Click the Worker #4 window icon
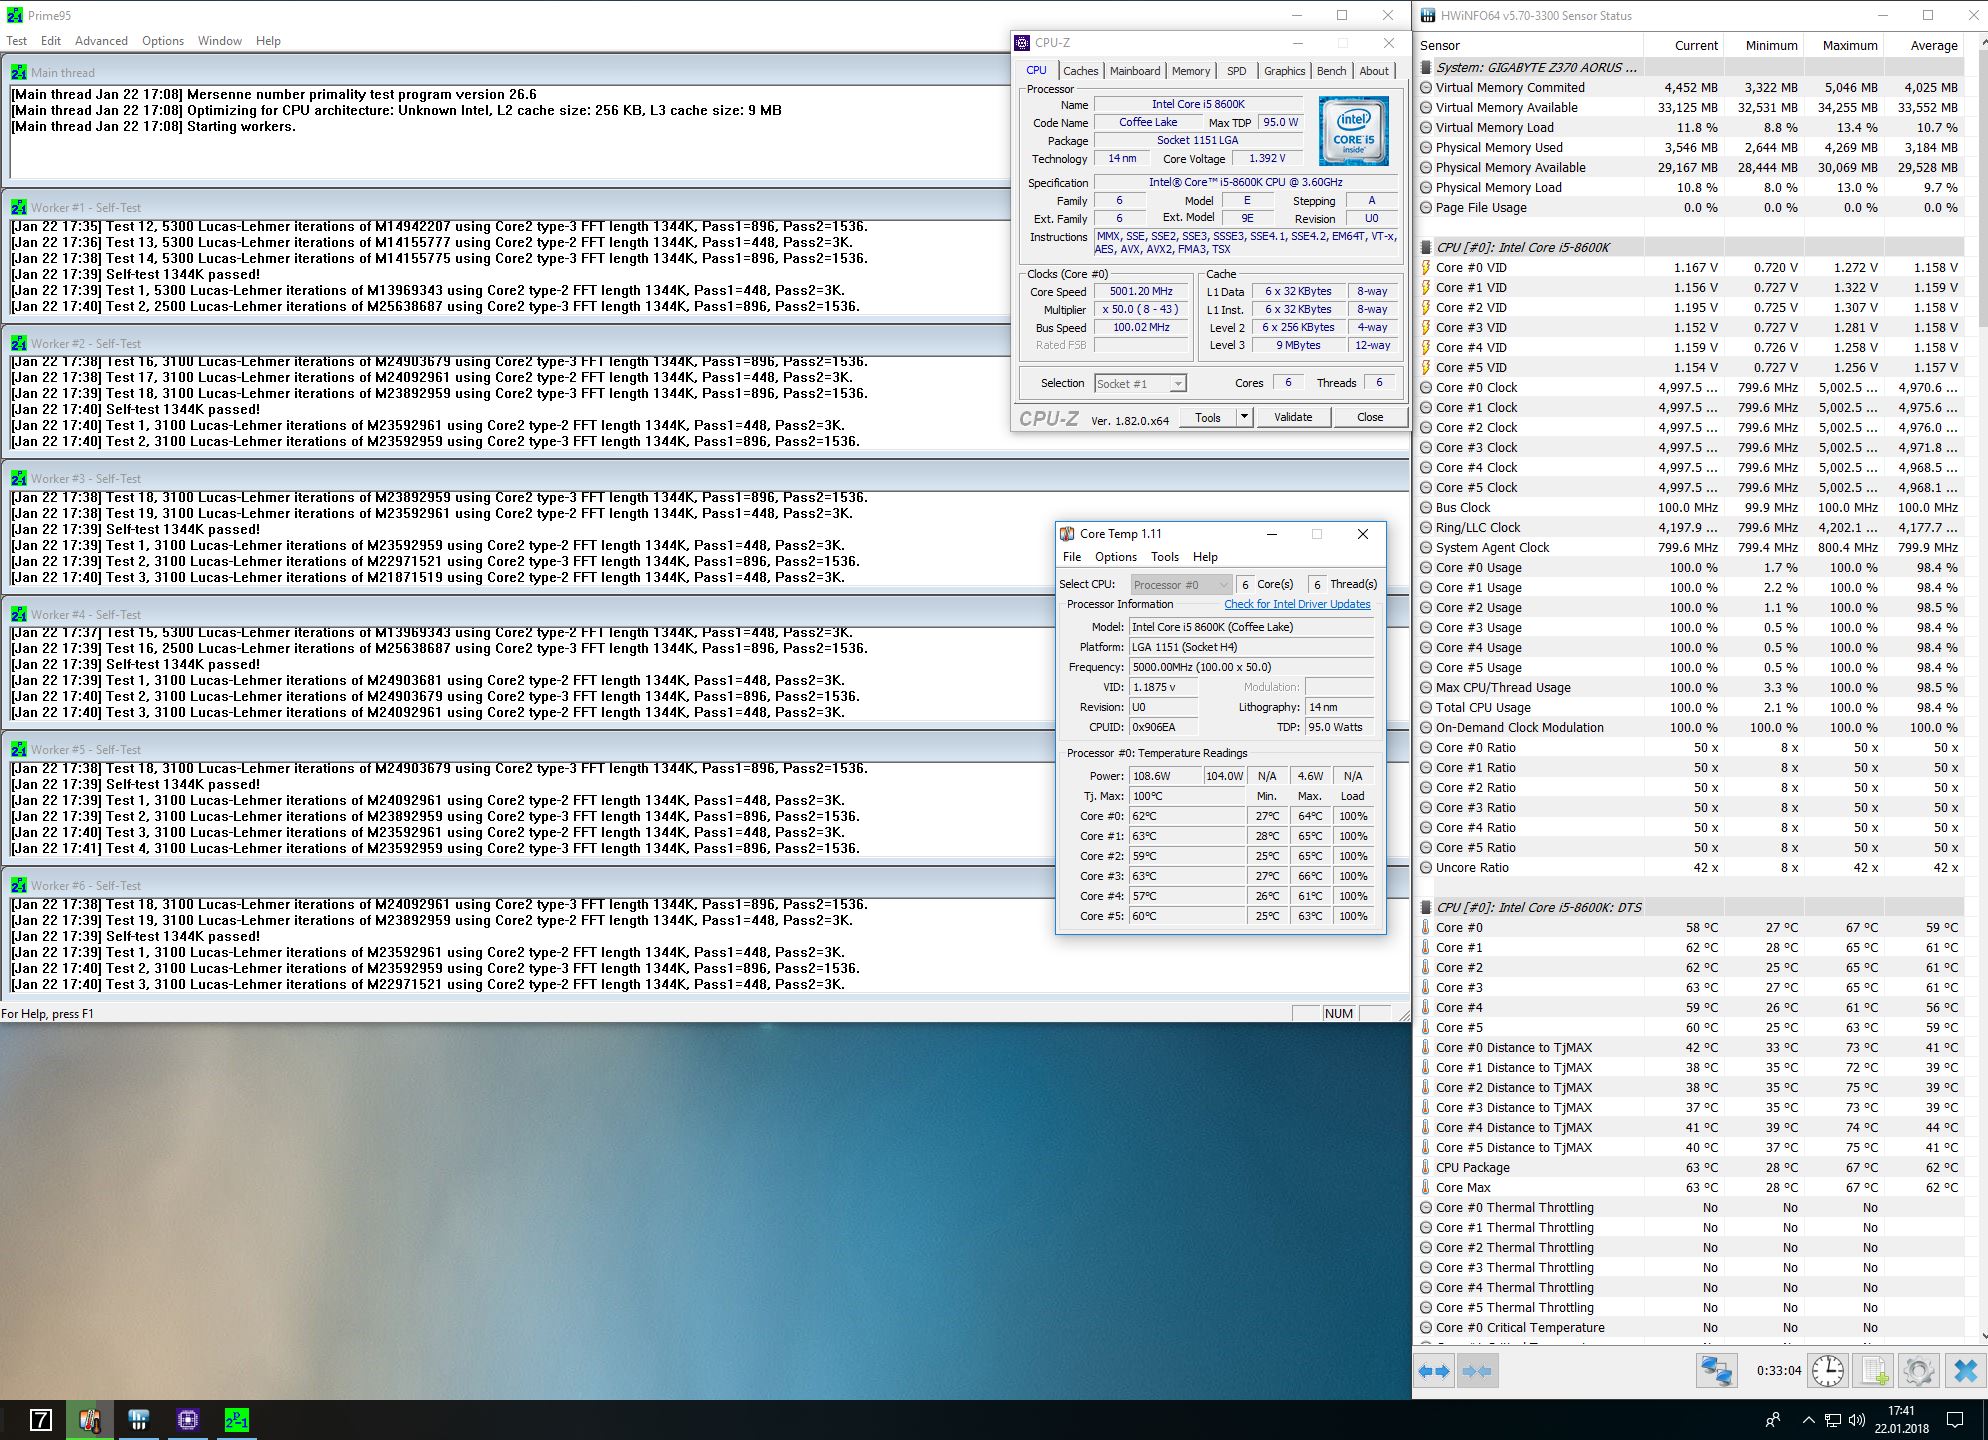This screenshot has height=1440, width=1988. click(x=19, y=614)
